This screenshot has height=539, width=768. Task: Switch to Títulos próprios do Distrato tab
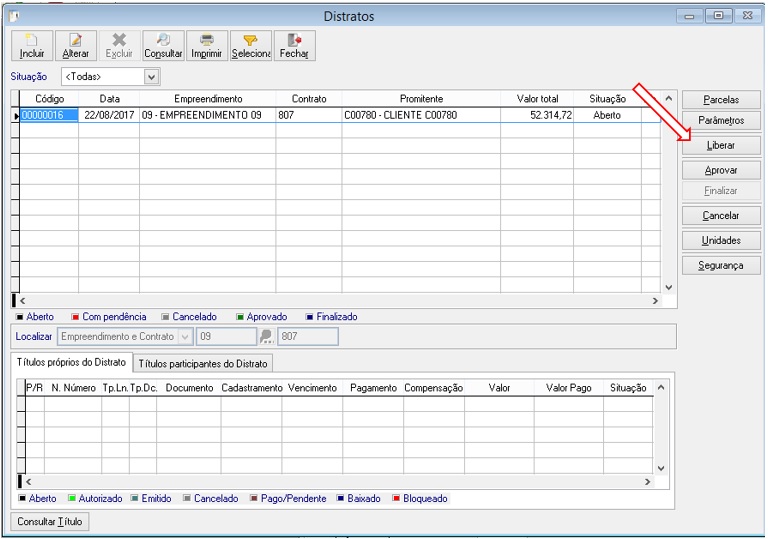(x=71, y=363)
